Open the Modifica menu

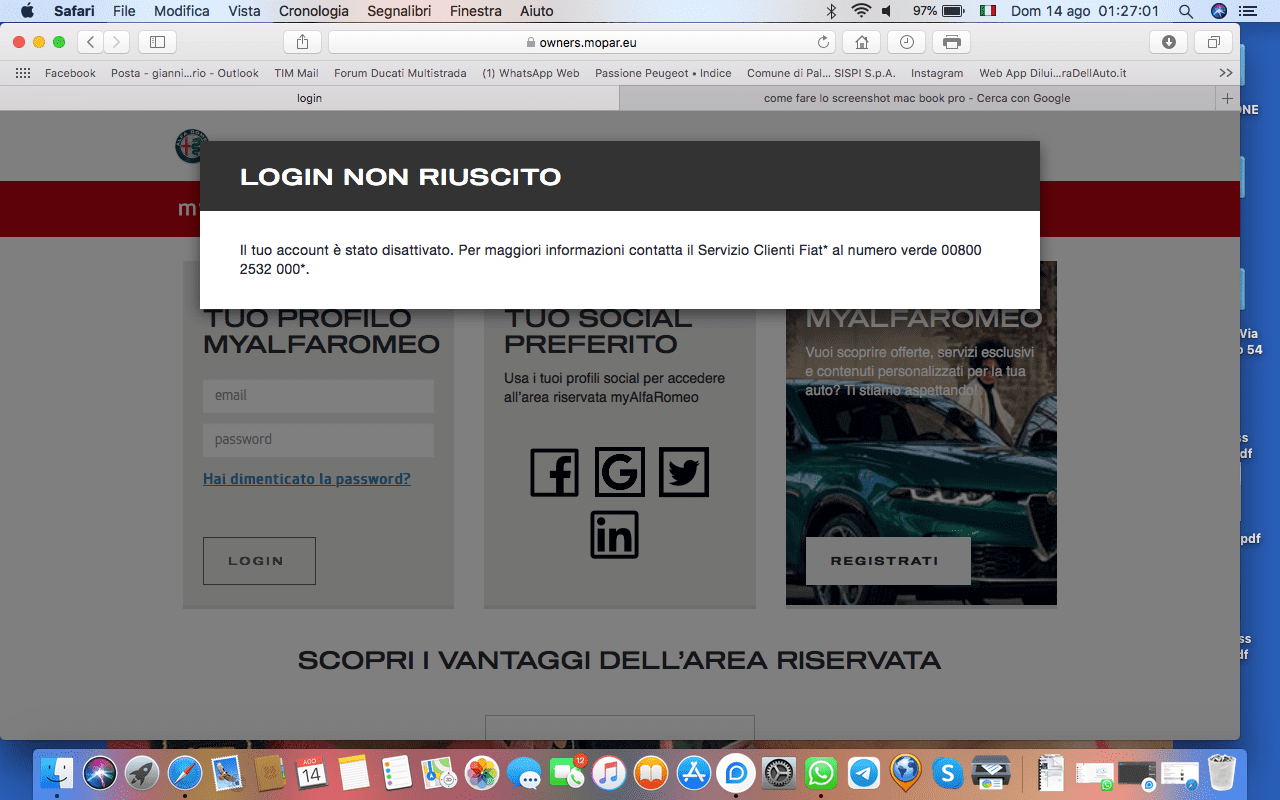click(182, 11)
